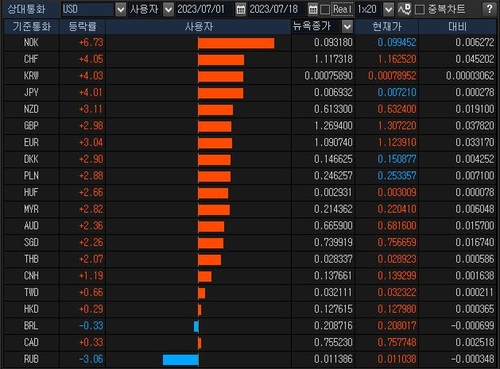500x369 pixels.
Task: Select the DKK currency row
Action: click(250, 159)
